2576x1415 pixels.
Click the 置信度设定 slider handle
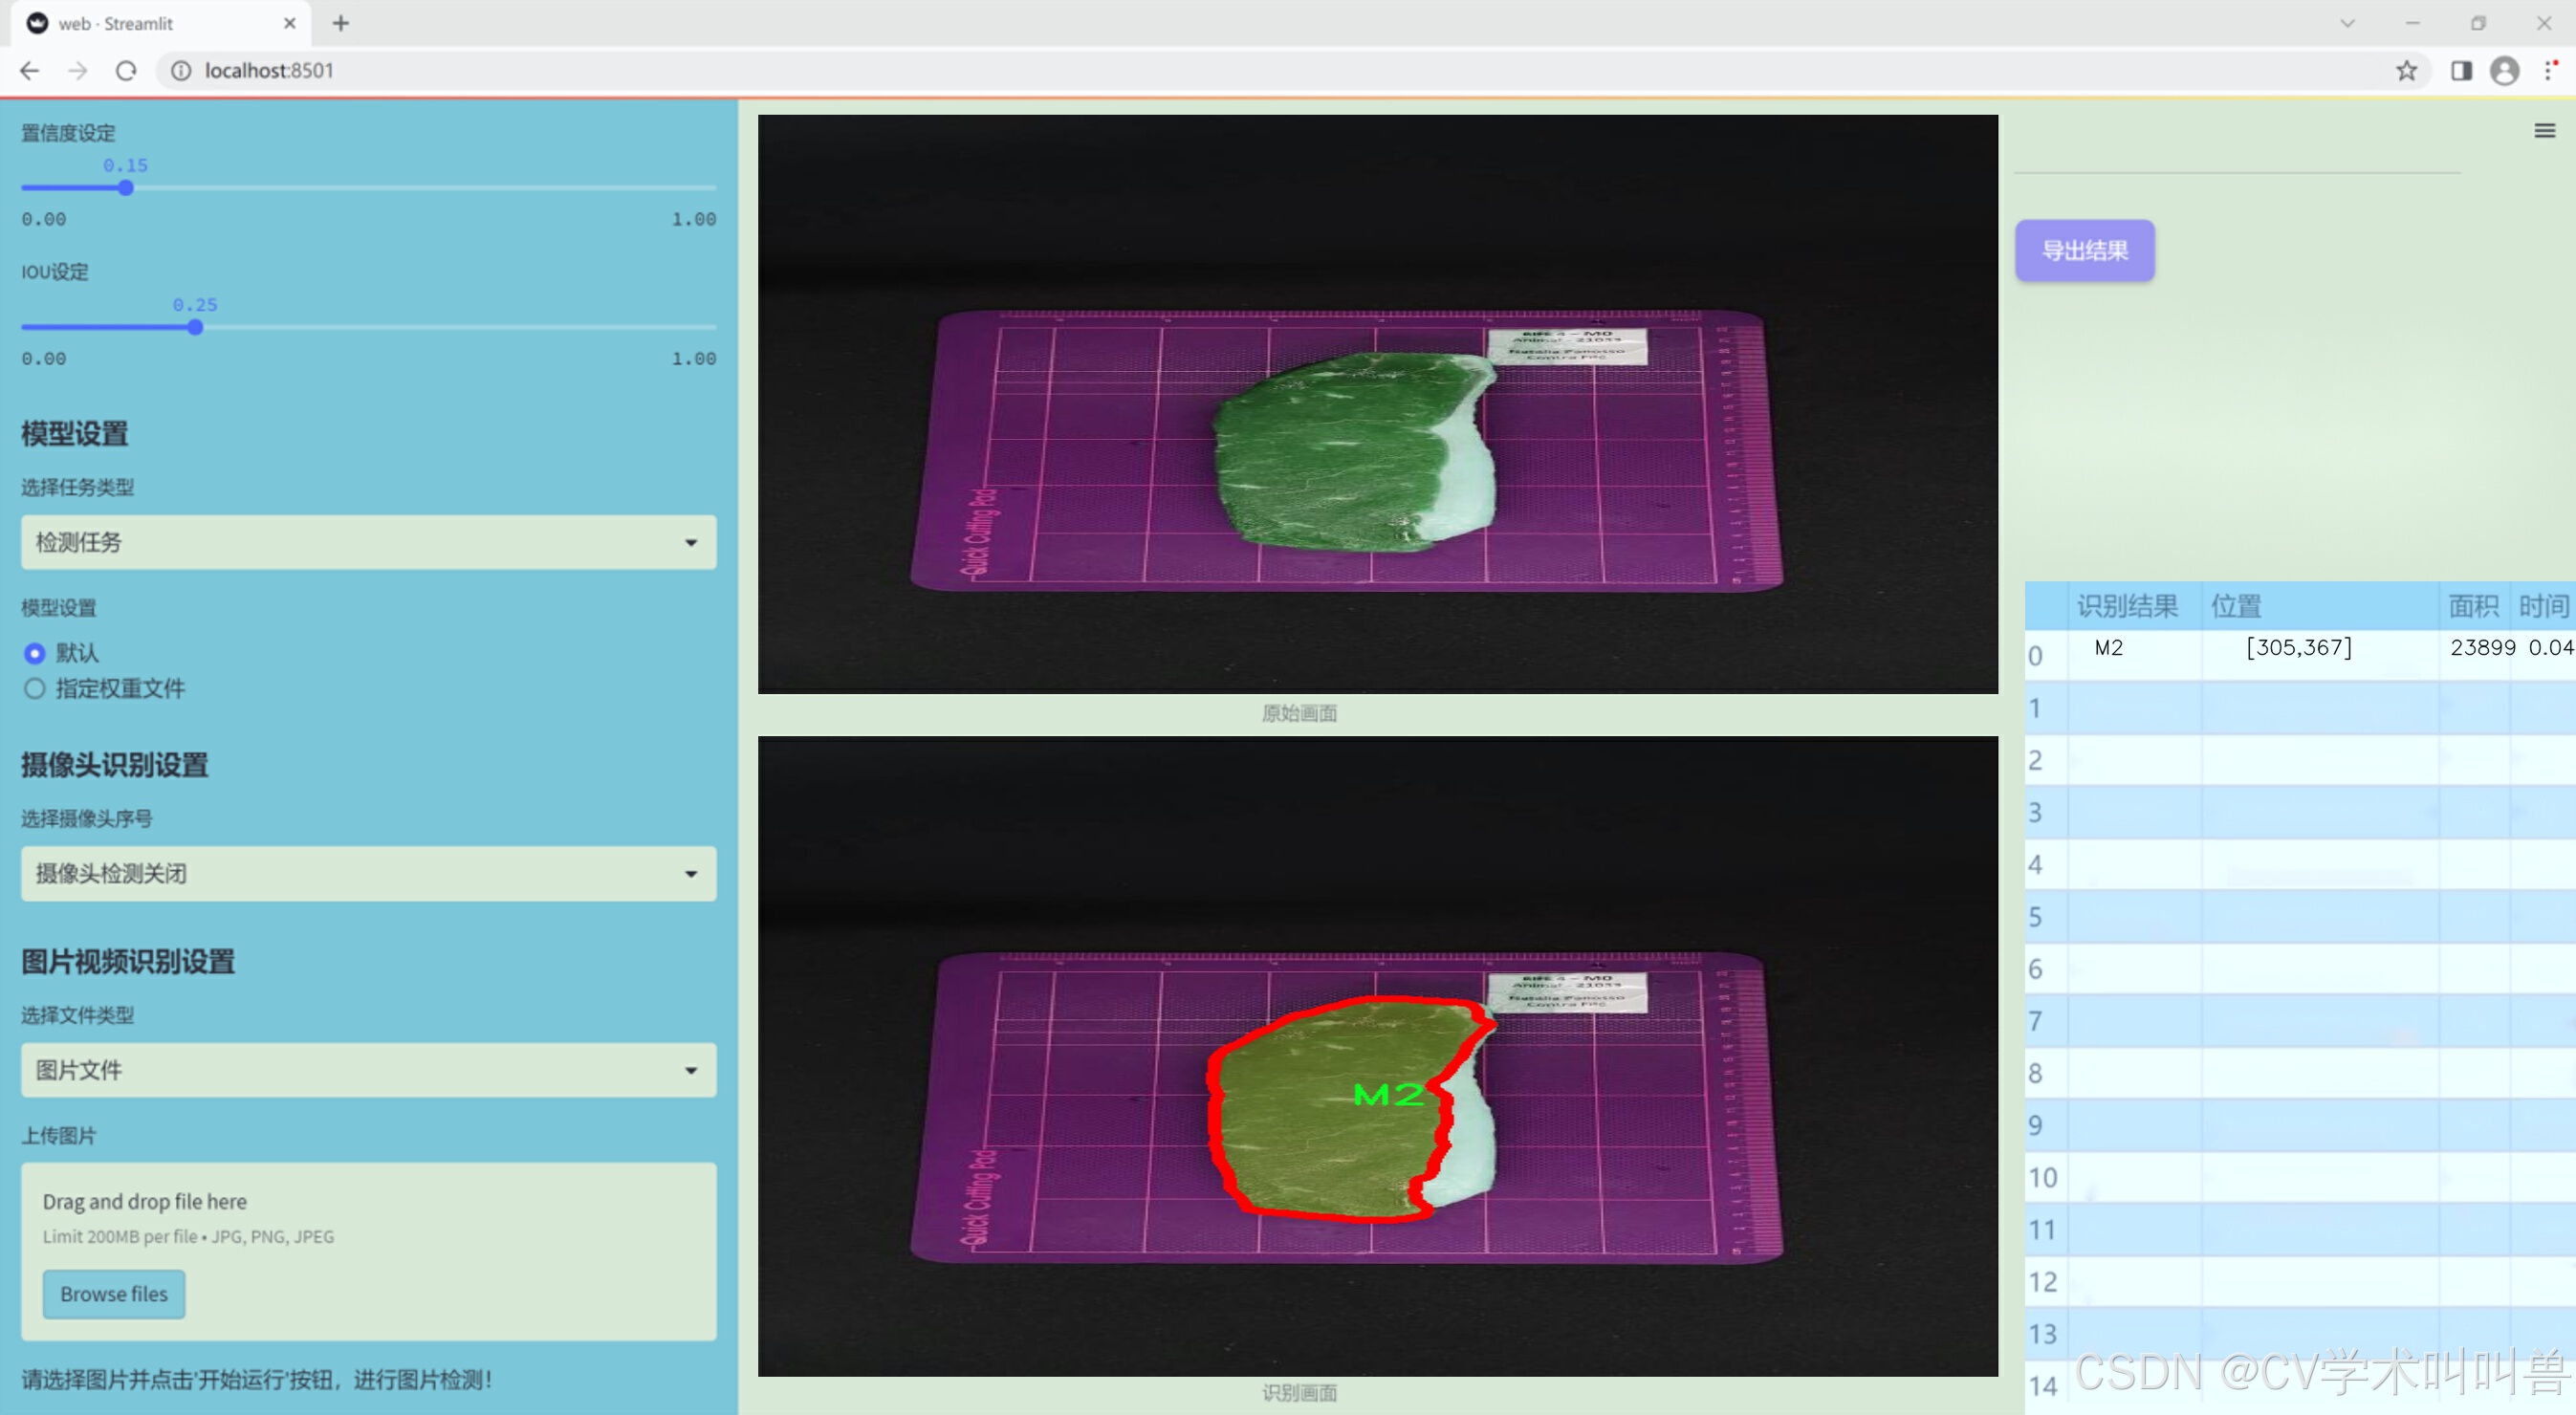pos(126,188)
